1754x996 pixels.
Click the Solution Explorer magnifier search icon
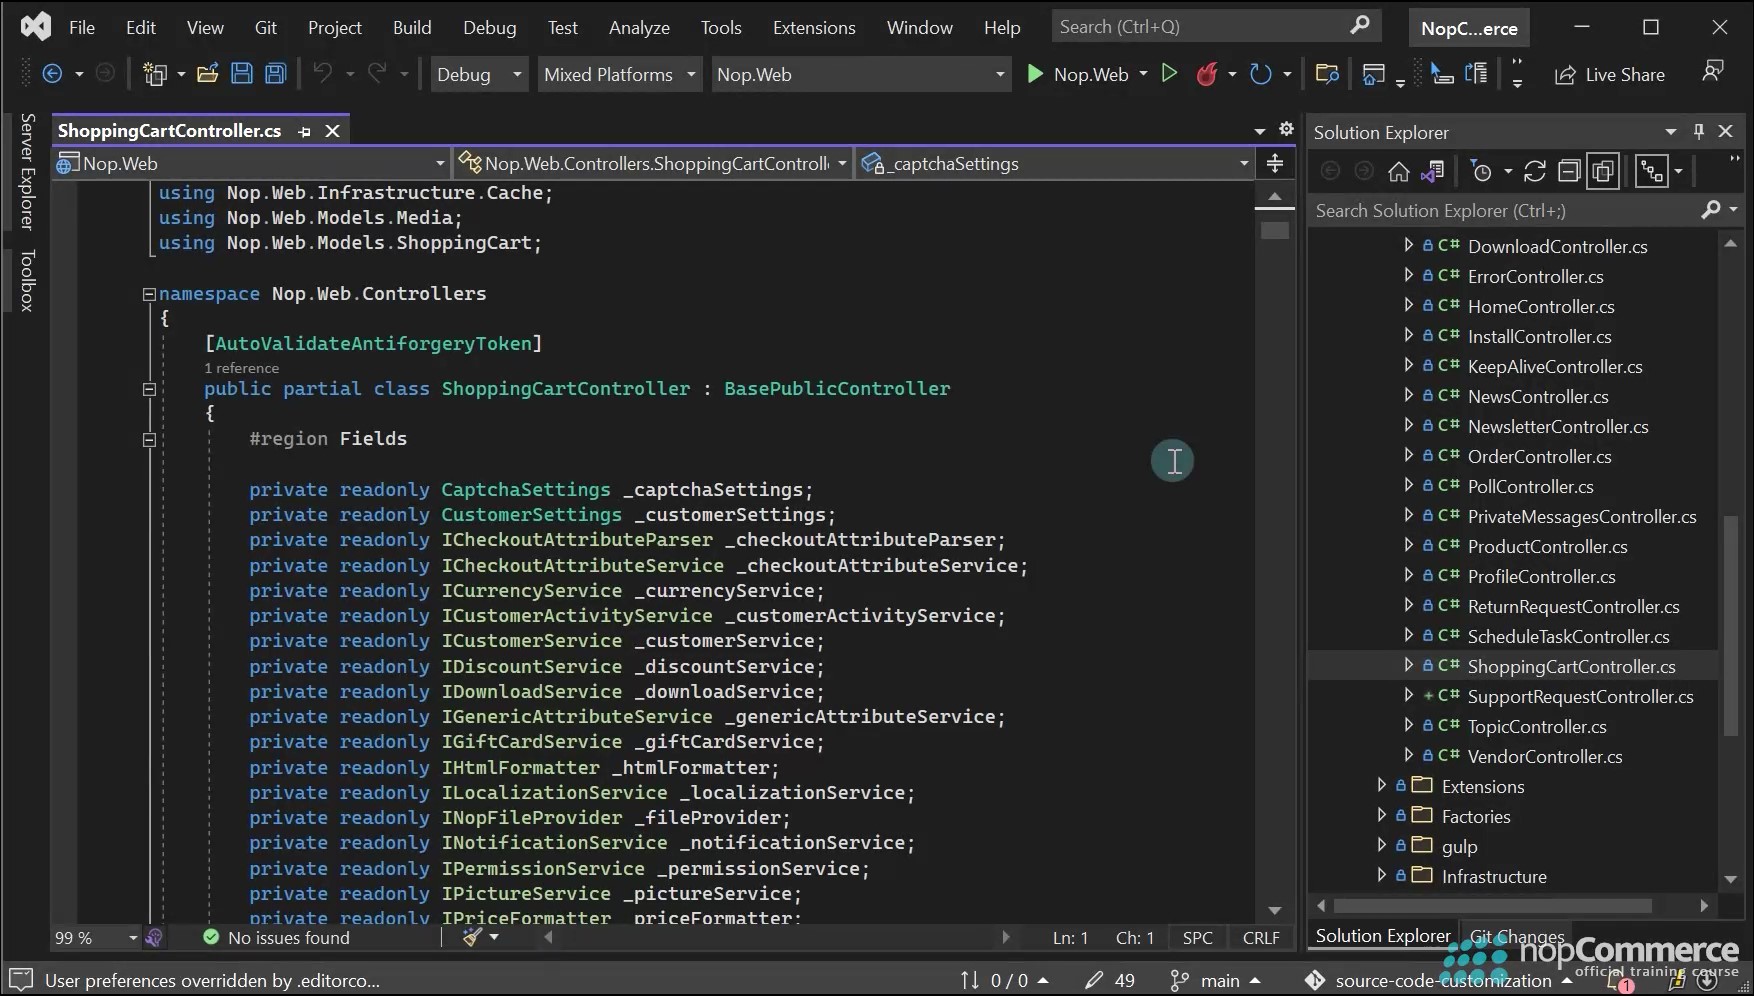1711,210
